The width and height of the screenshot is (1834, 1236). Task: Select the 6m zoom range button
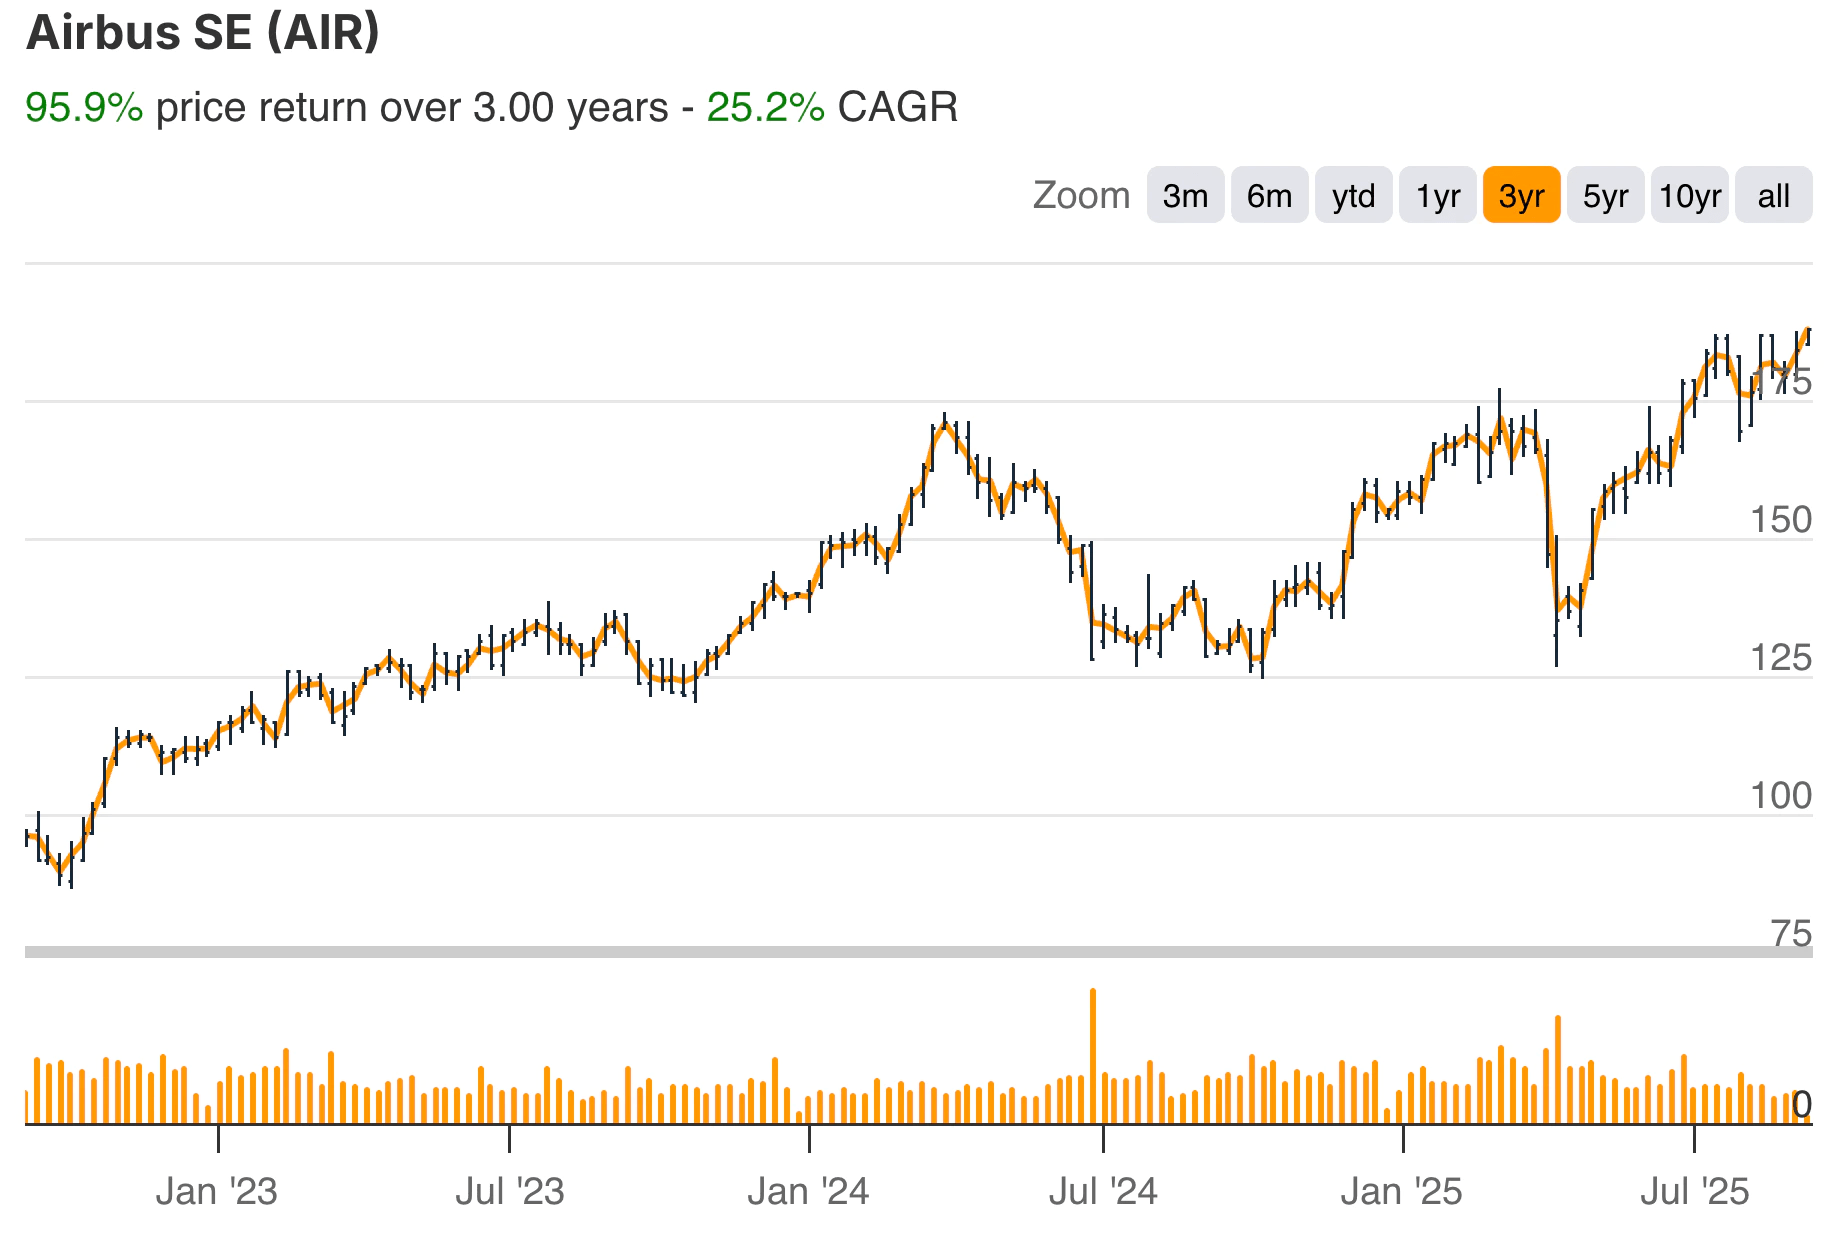pyautogui.click(x=1269, y=195)
